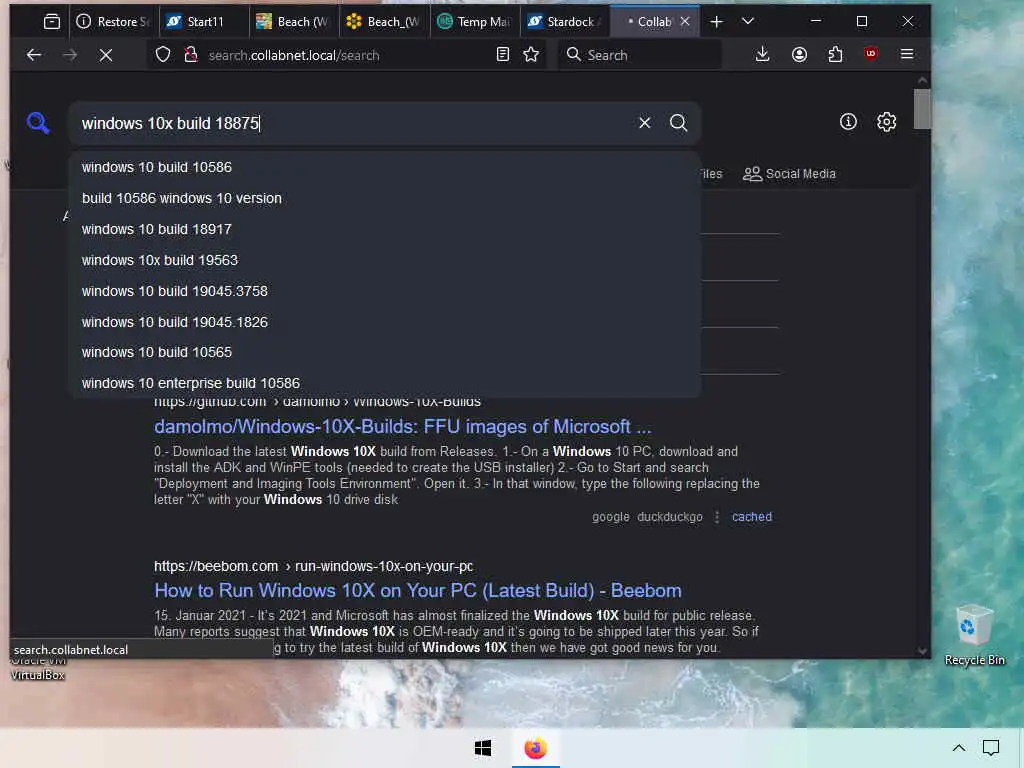Click the google engine label under result
The width and height of the screenshot is (1024, 768).
coord(611,517)
